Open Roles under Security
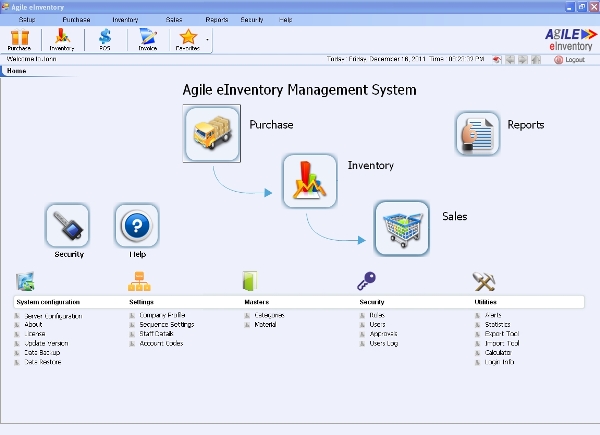This screenshot has width=600, height=435. [x=377, y=315]
